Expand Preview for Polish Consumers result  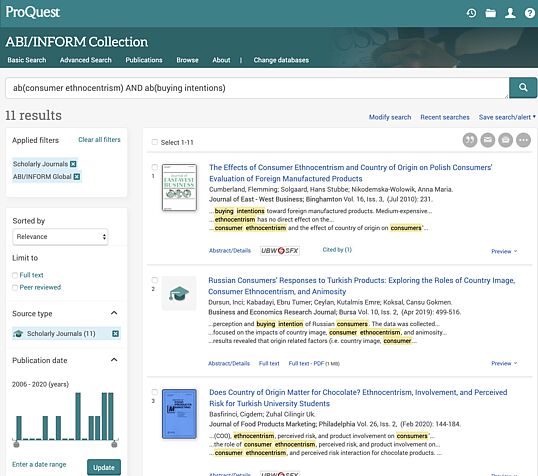point(504,251)
